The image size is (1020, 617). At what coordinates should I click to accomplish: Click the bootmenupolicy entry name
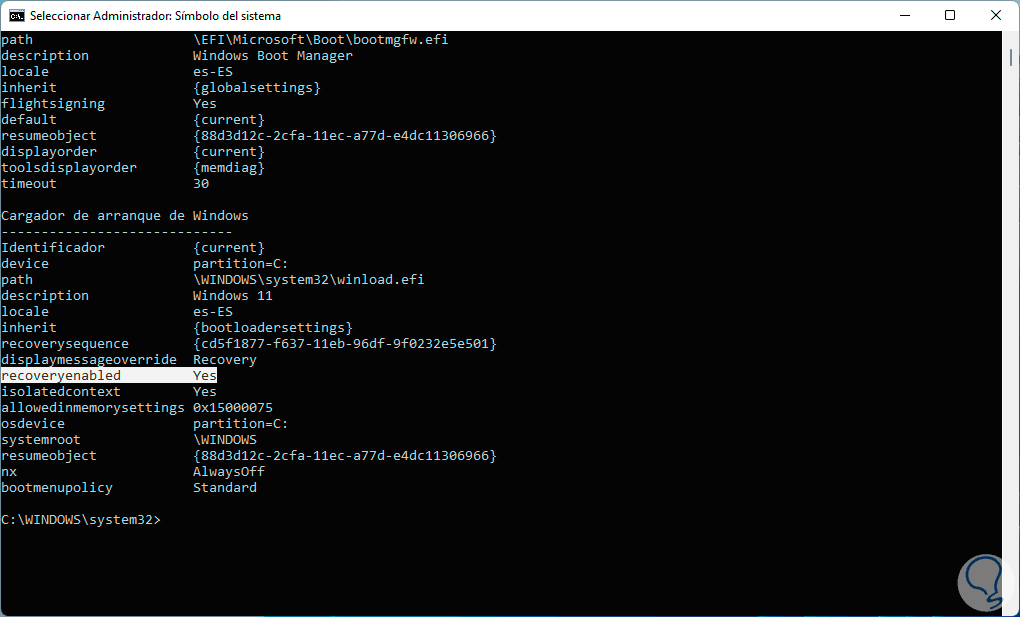point(57,487)
